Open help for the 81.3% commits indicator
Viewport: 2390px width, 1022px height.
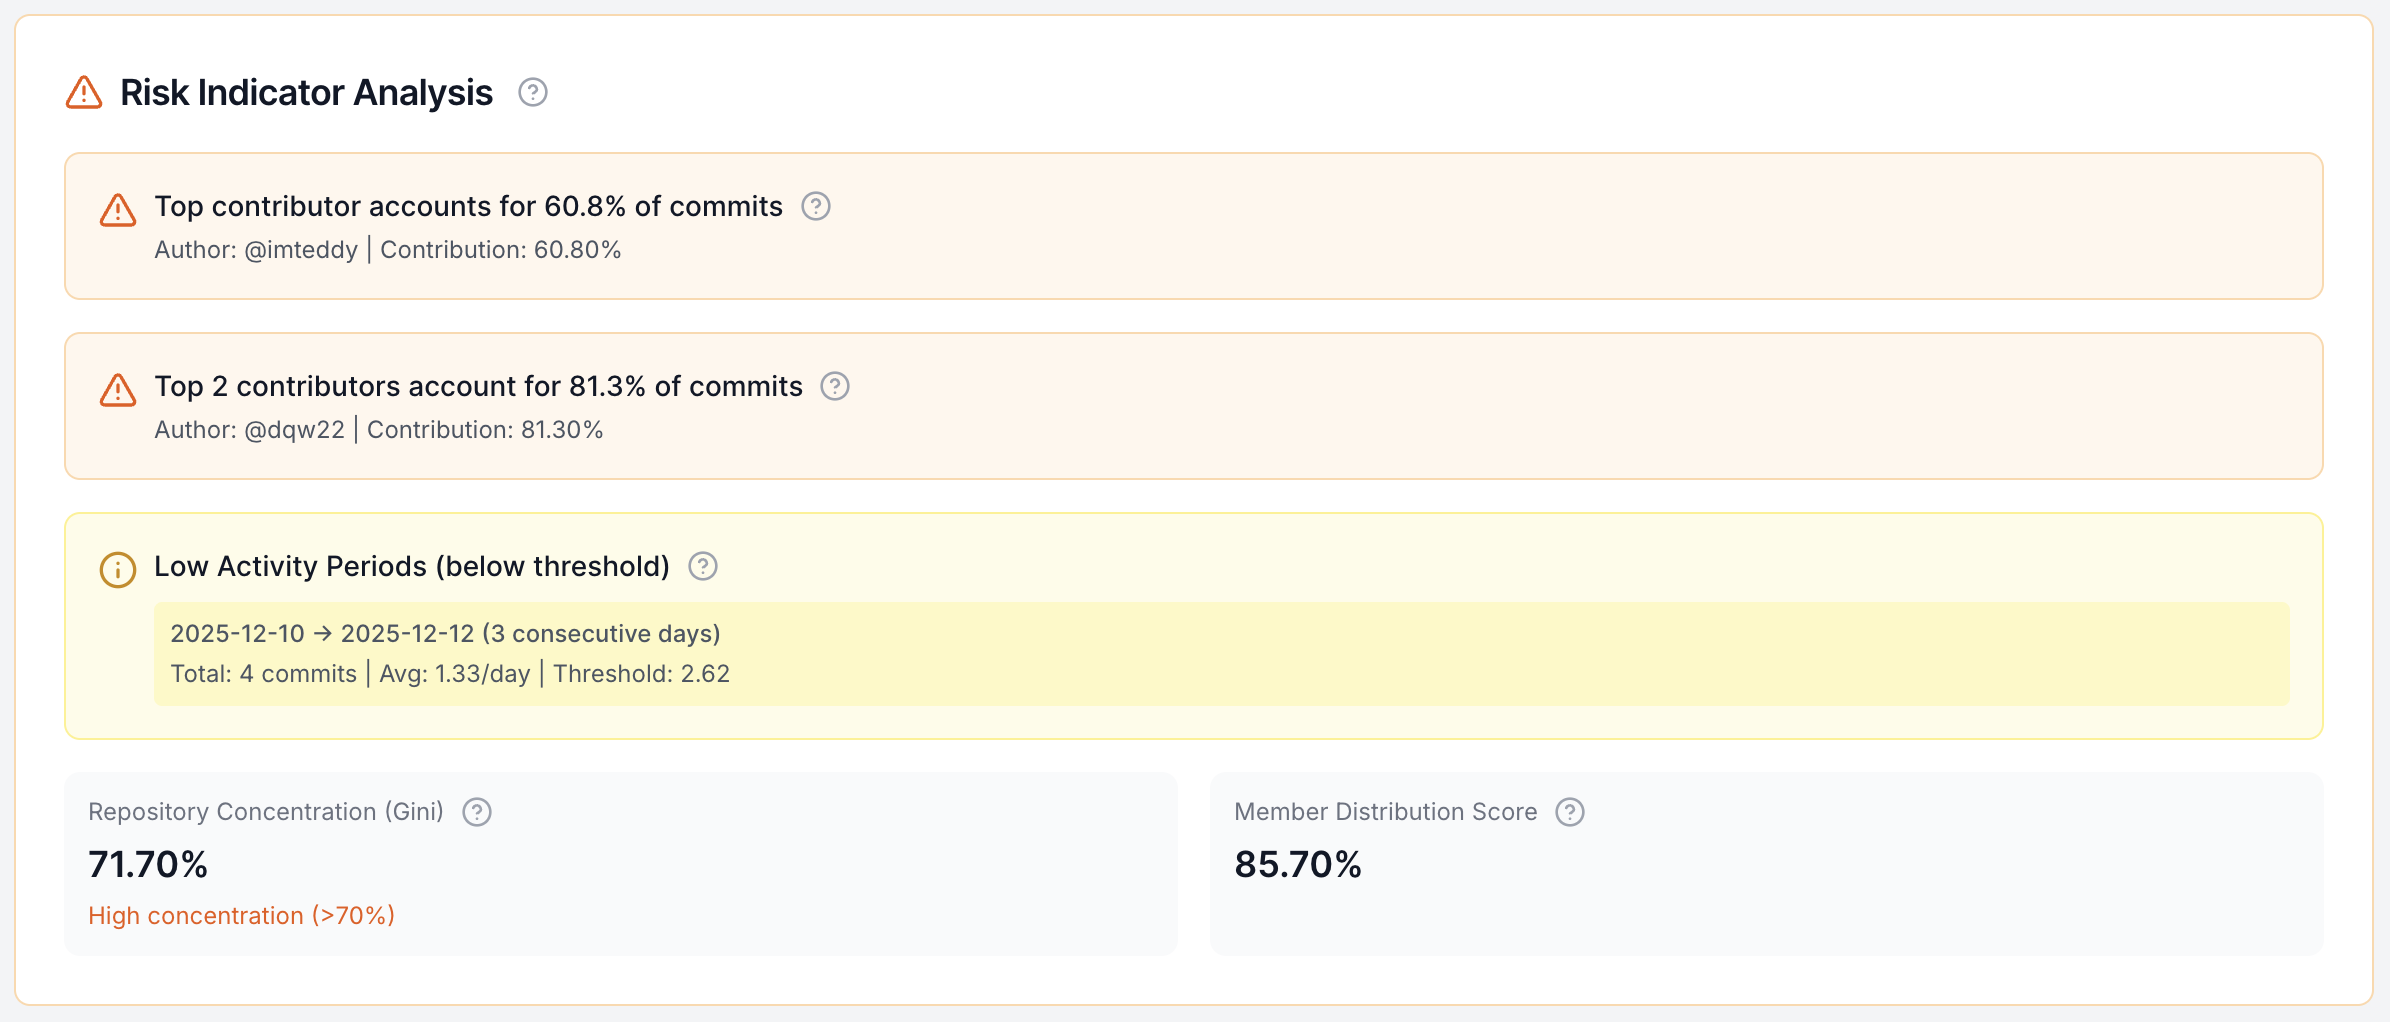coord(835,386)
